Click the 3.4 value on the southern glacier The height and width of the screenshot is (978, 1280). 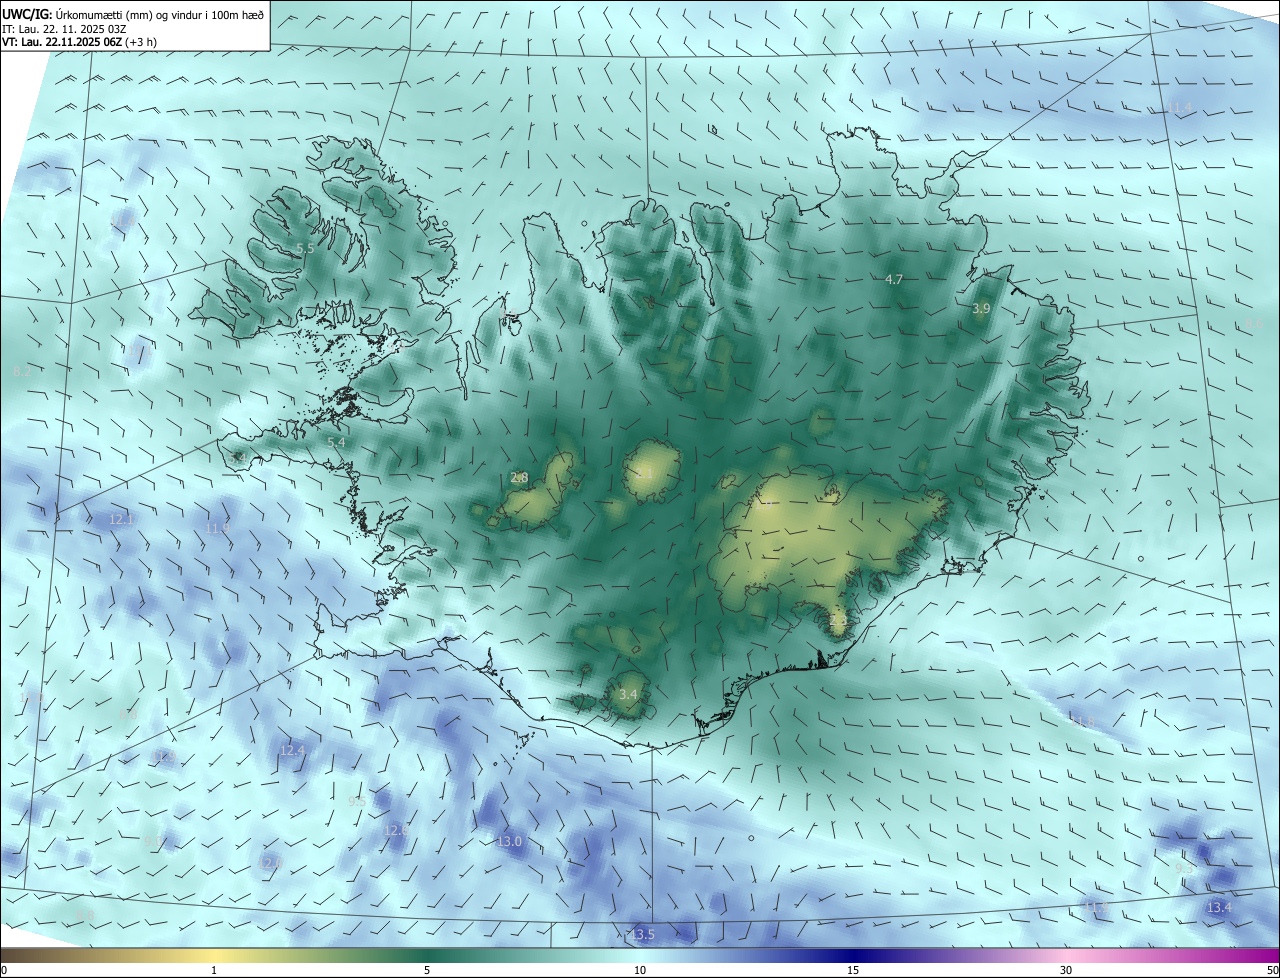[x=628, y=693]
